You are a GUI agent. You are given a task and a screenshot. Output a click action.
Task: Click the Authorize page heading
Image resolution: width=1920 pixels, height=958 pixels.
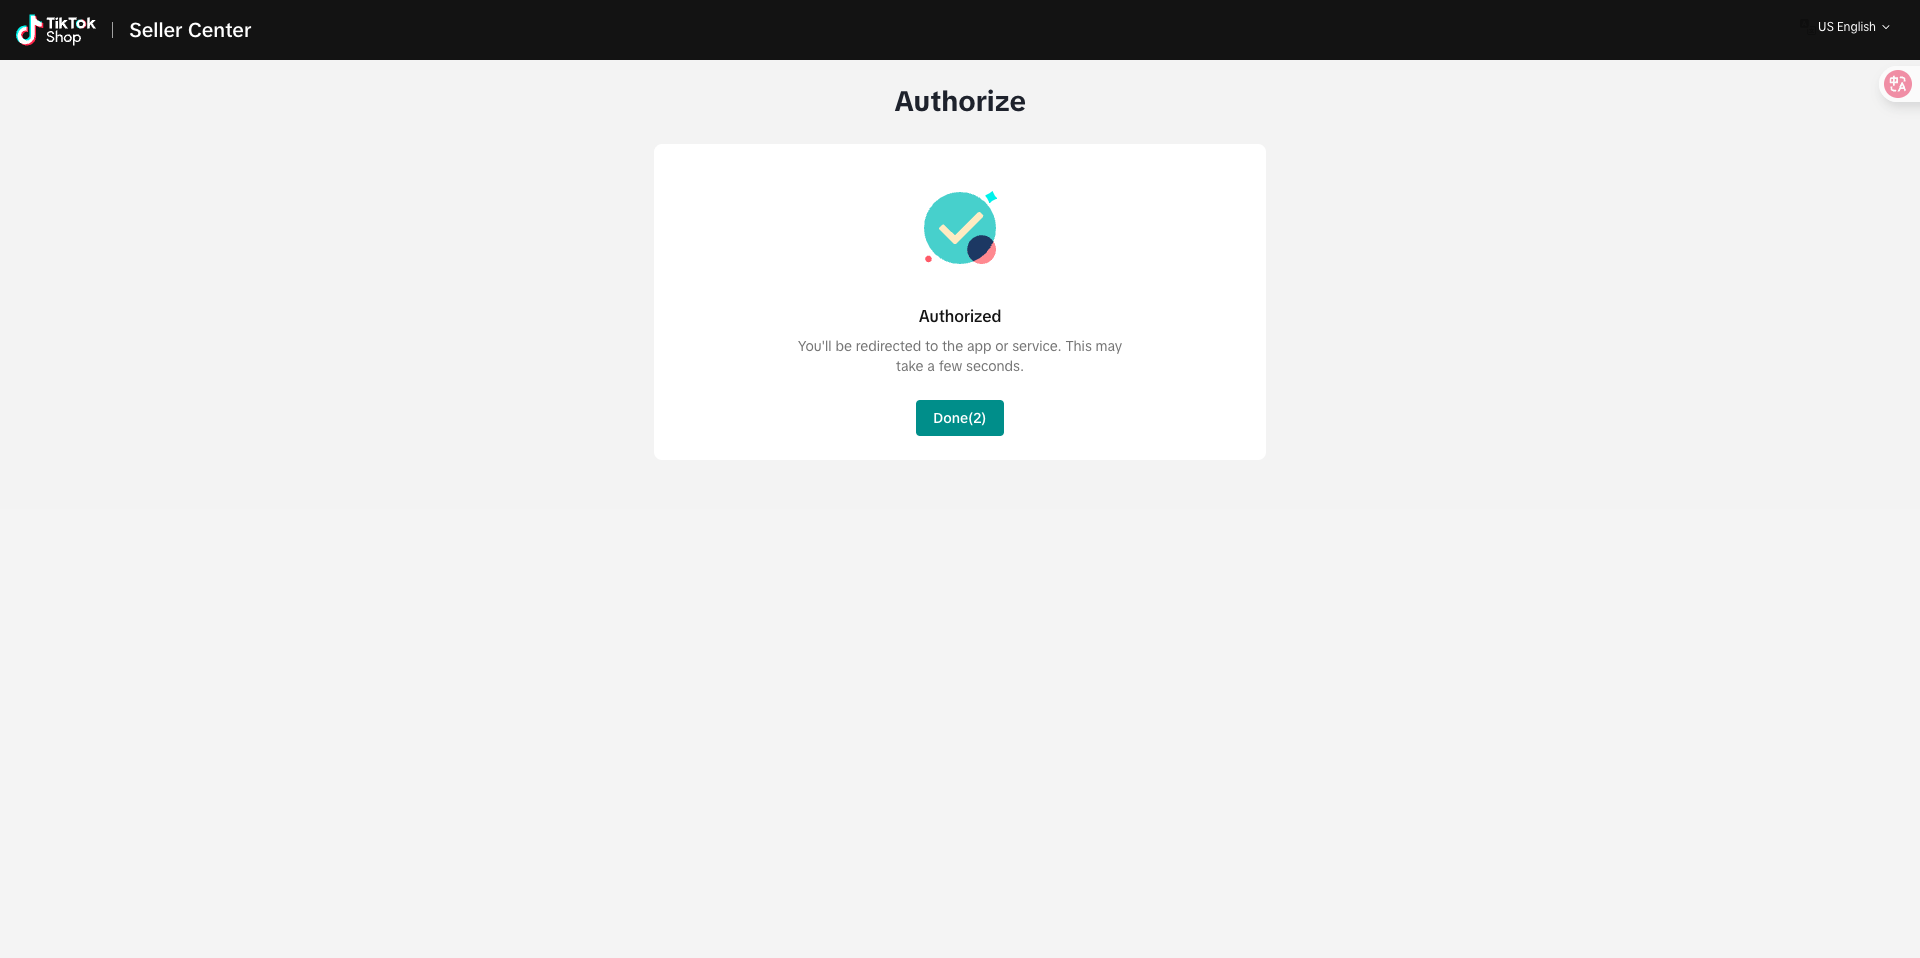(x=960, y=101)
